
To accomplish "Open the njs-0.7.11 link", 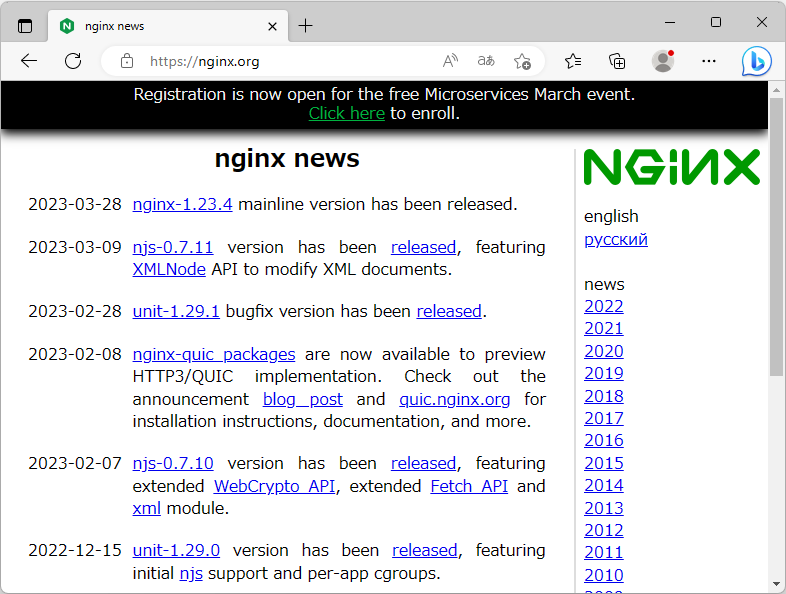I will 173,247.
